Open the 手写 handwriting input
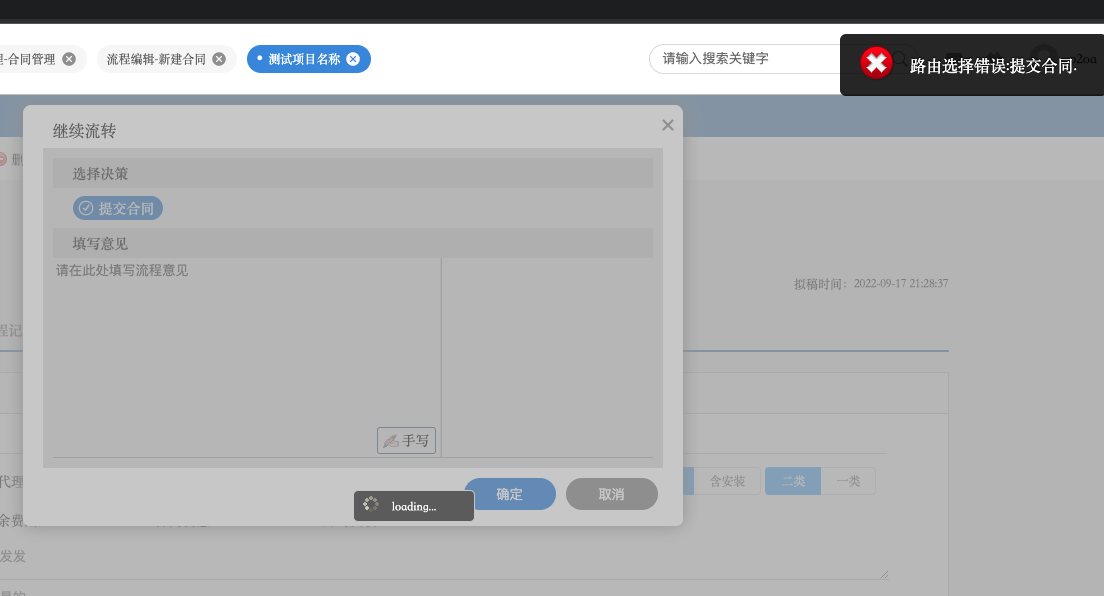The width and height of the screenshot is (1104, 596). tap(406, 440)
